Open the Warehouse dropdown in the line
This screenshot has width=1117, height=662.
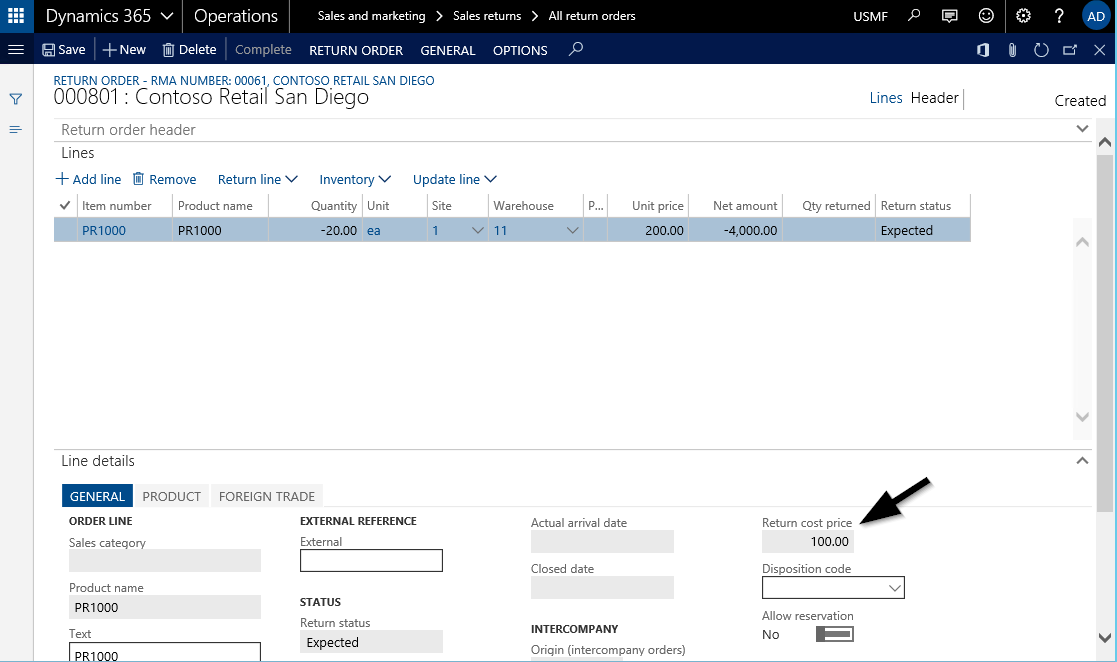click(572, 231)
